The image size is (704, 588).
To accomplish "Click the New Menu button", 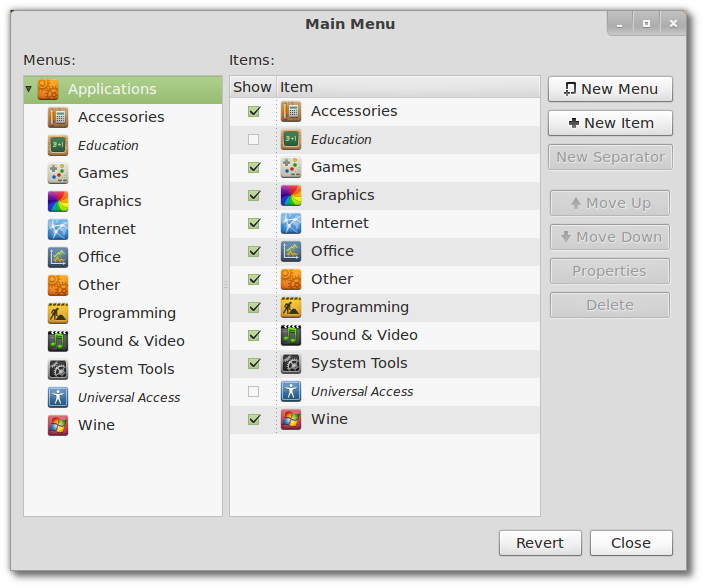I will (x=610, y=89).
